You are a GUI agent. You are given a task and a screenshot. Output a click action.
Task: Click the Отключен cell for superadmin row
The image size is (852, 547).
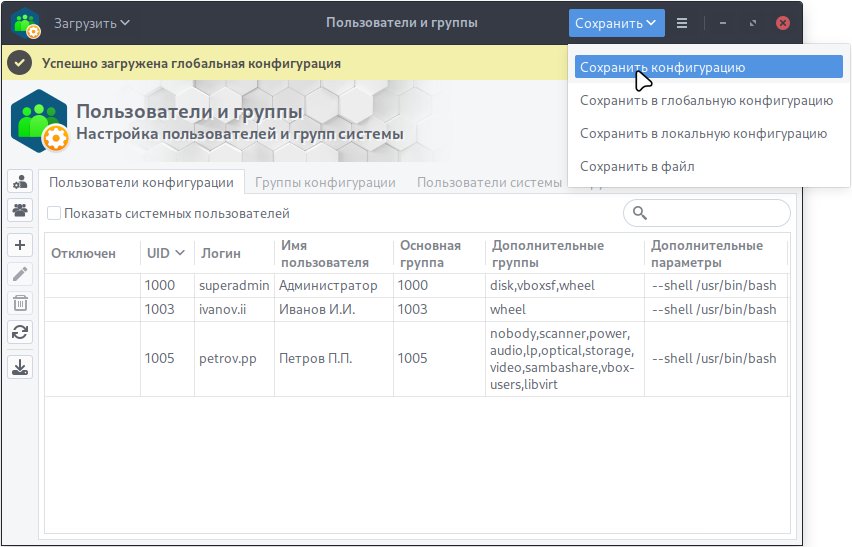pyautogui.click(x=92, y=286)
